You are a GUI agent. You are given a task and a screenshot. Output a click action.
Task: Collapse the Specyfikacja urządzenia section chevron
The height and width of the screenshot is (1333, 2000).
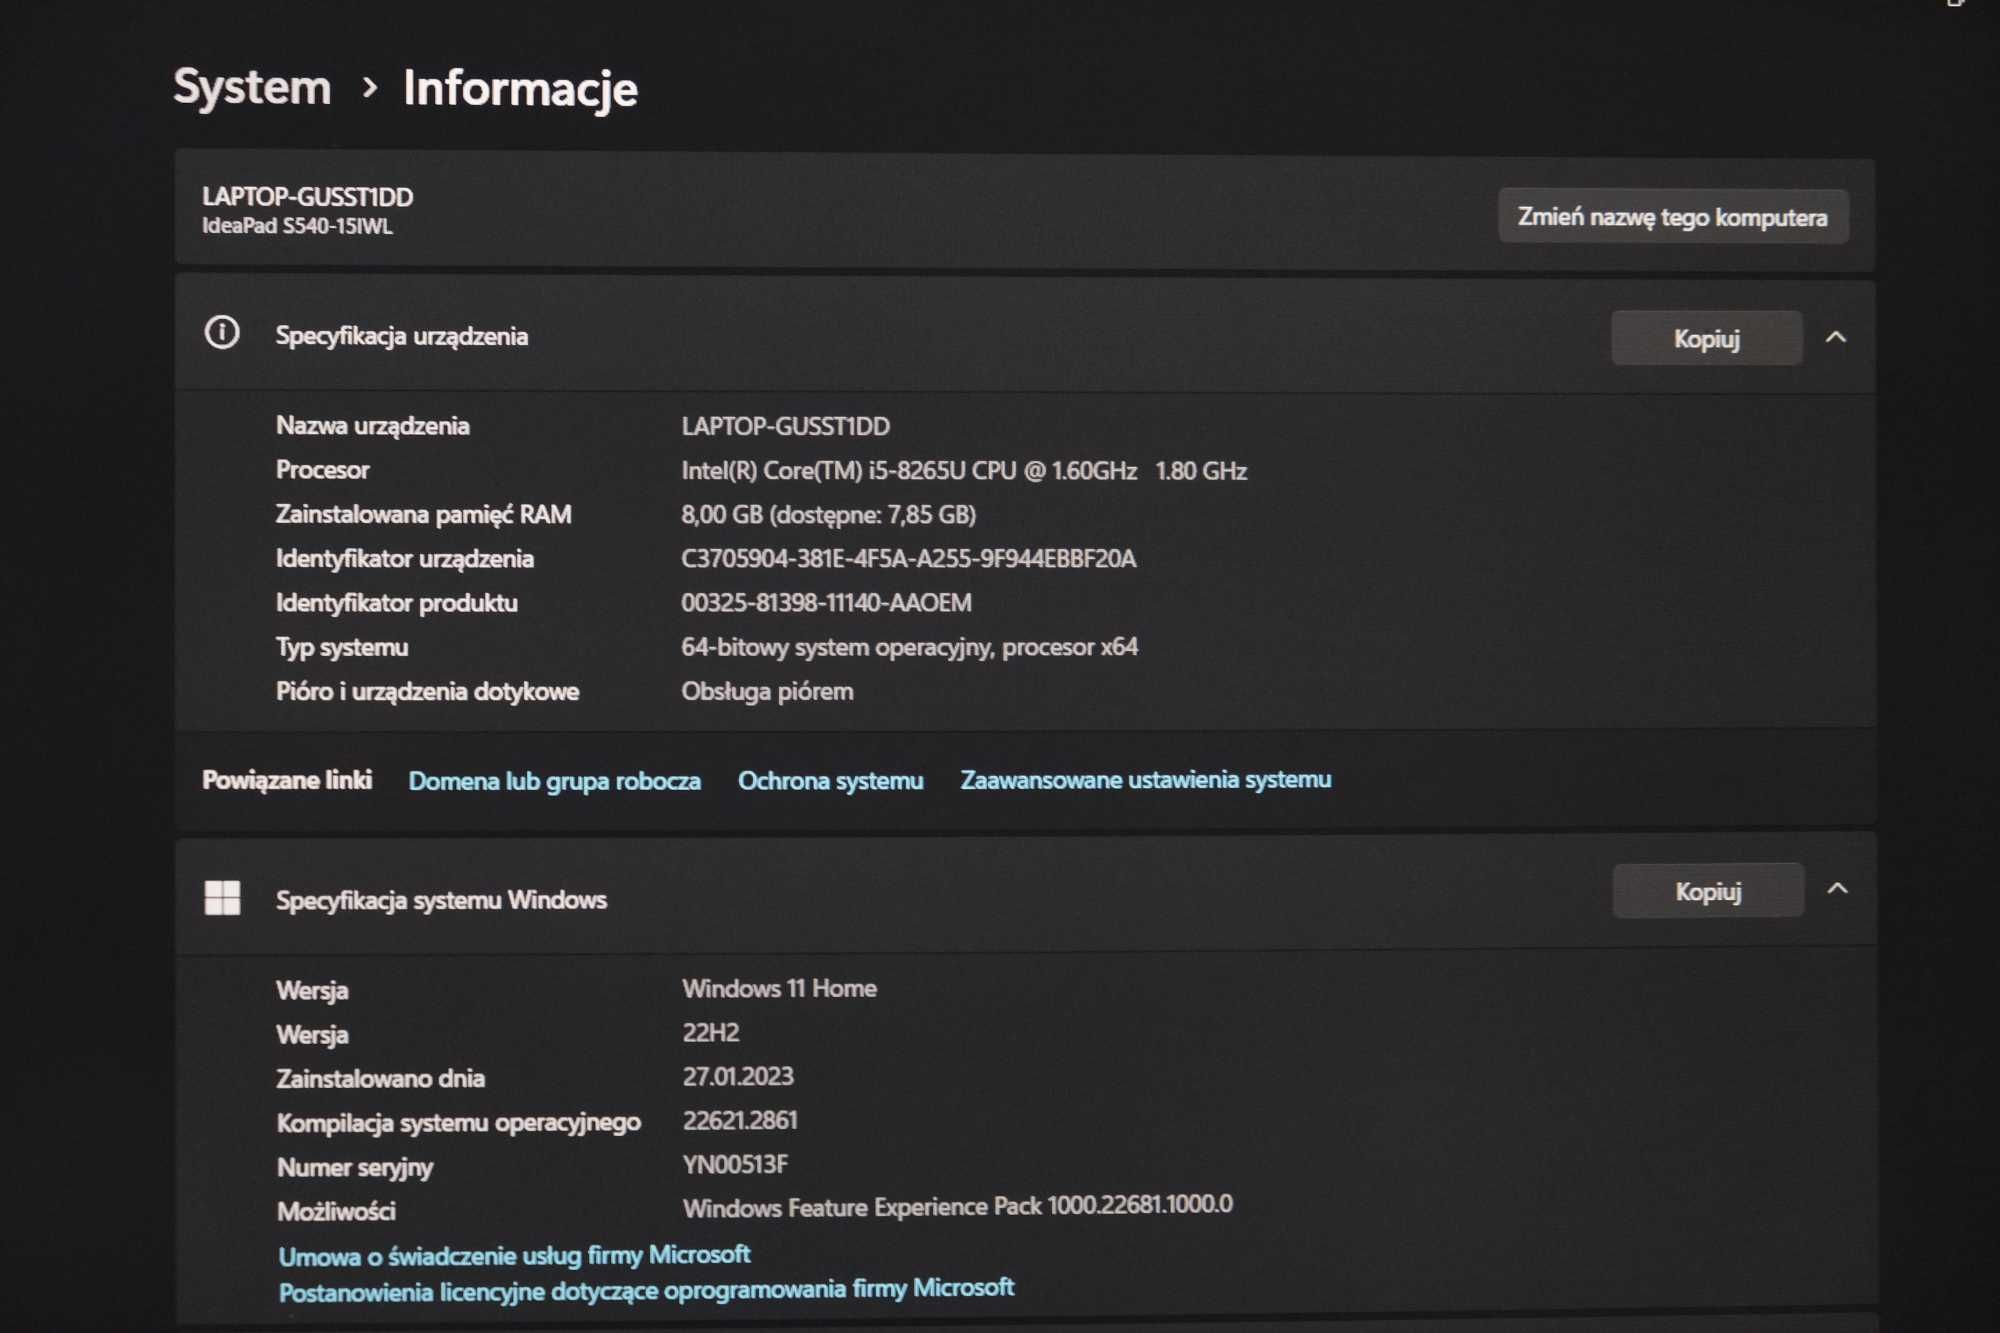click(1836, 337)
